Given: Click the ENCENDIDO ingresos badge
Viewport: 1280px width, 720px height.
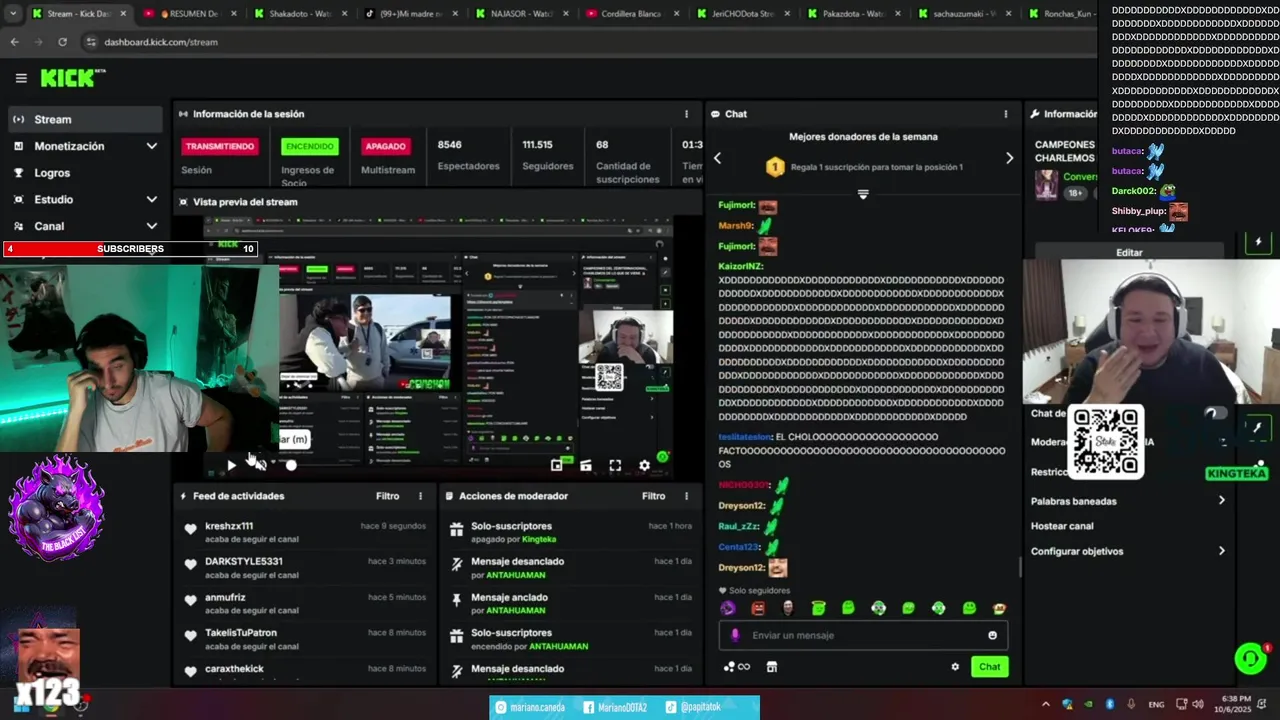Looking at the screenshot, I should (310, 146).
